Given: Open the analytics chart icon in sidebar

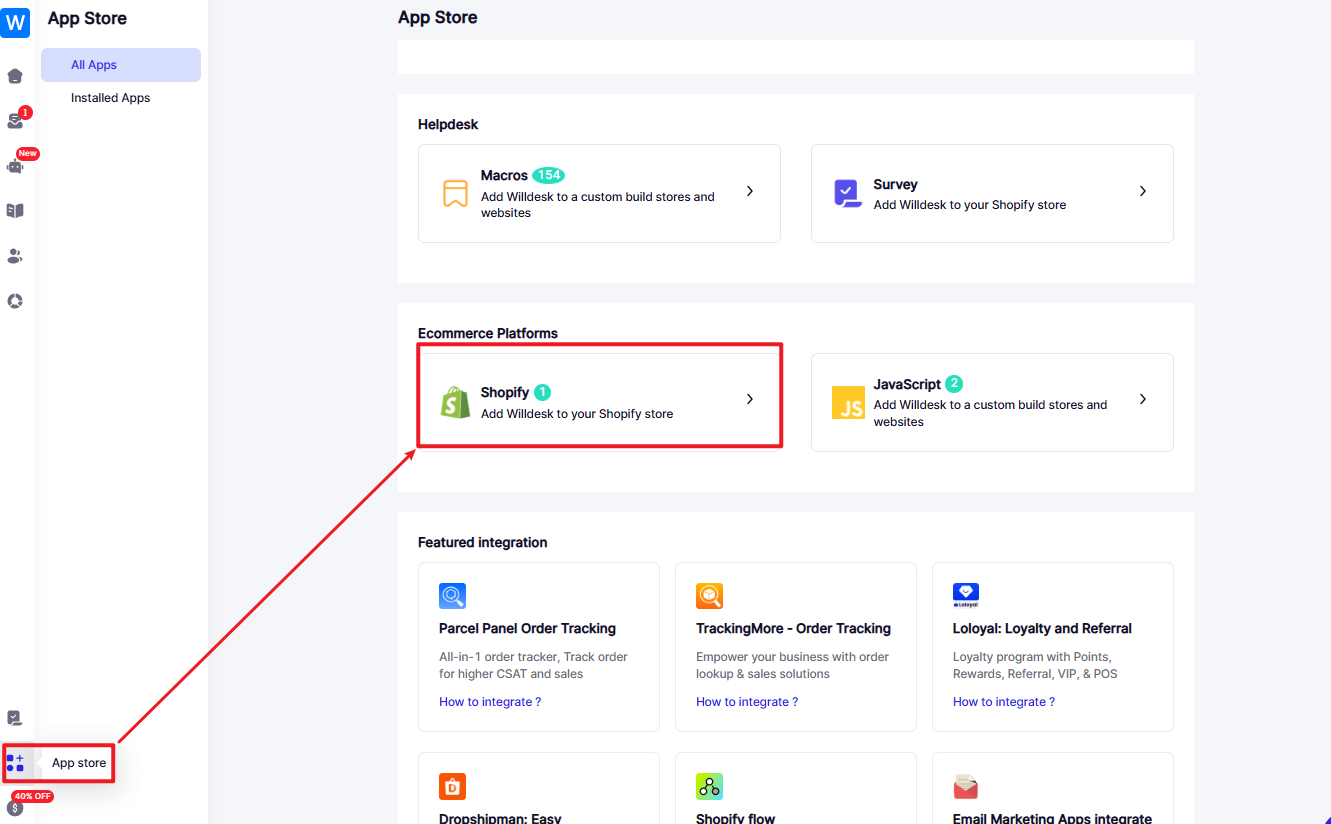Looking at the screenshot, I should (x=15, y=301).
